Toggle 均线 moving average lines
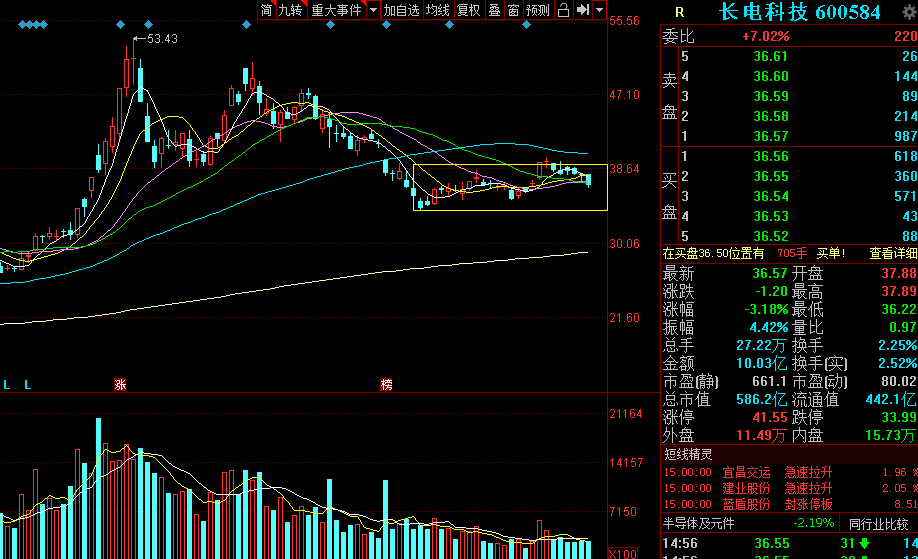This screenshot has height=559, width=918. pyautogui.click(x=437, y=10)
